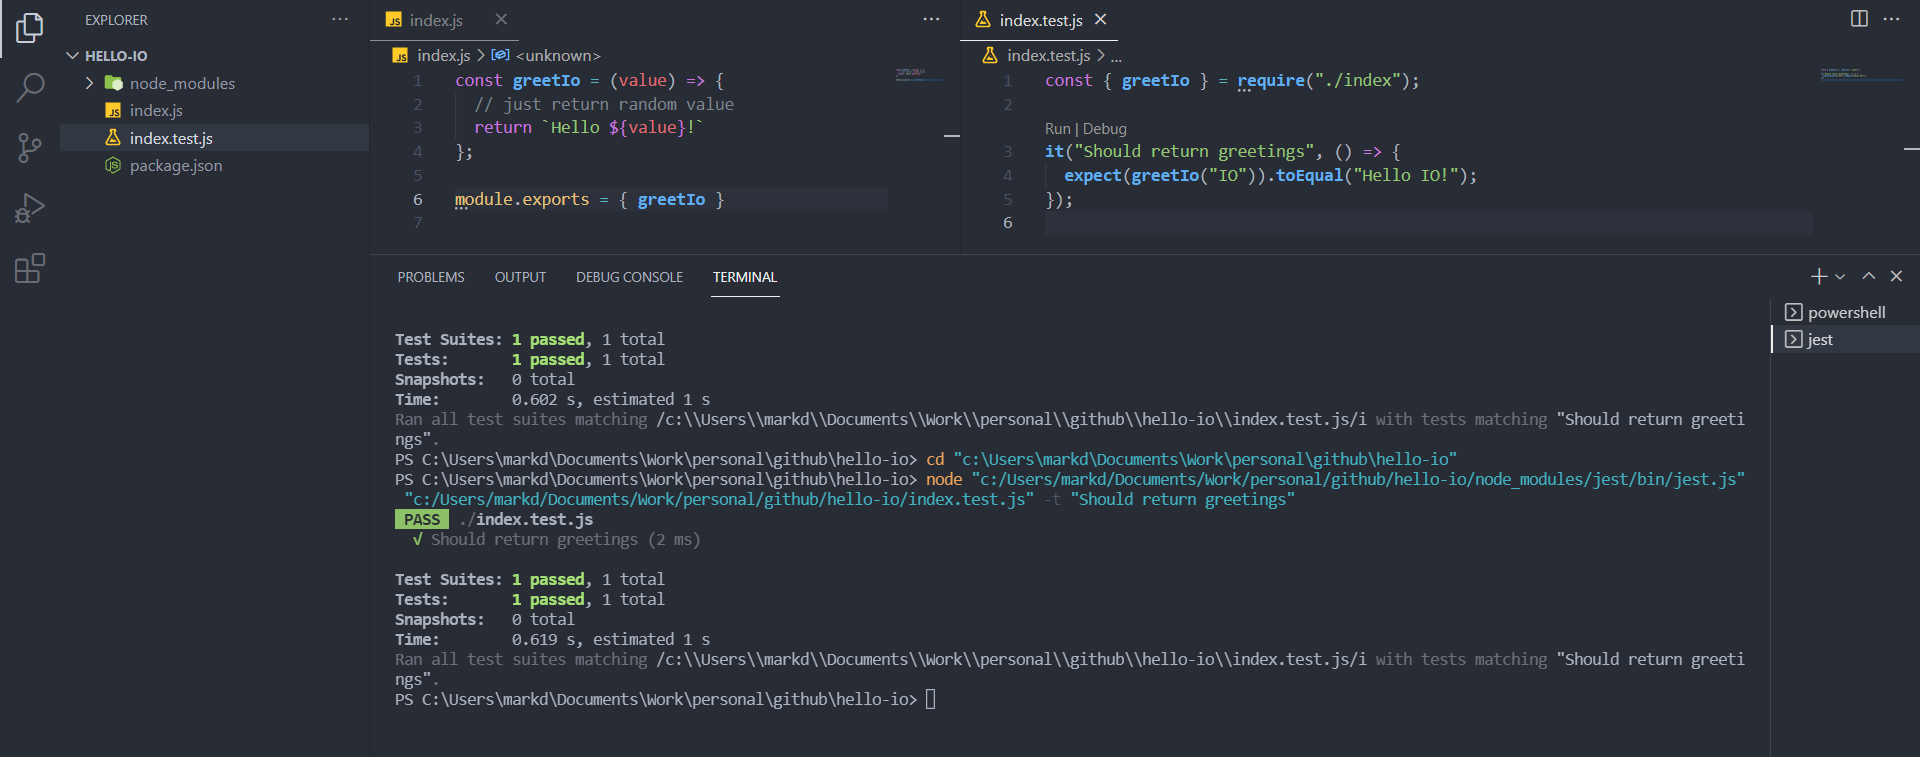Click the right editor minimap
The width and height of the screenshot is (1920, 757).
click(1862, 74)
